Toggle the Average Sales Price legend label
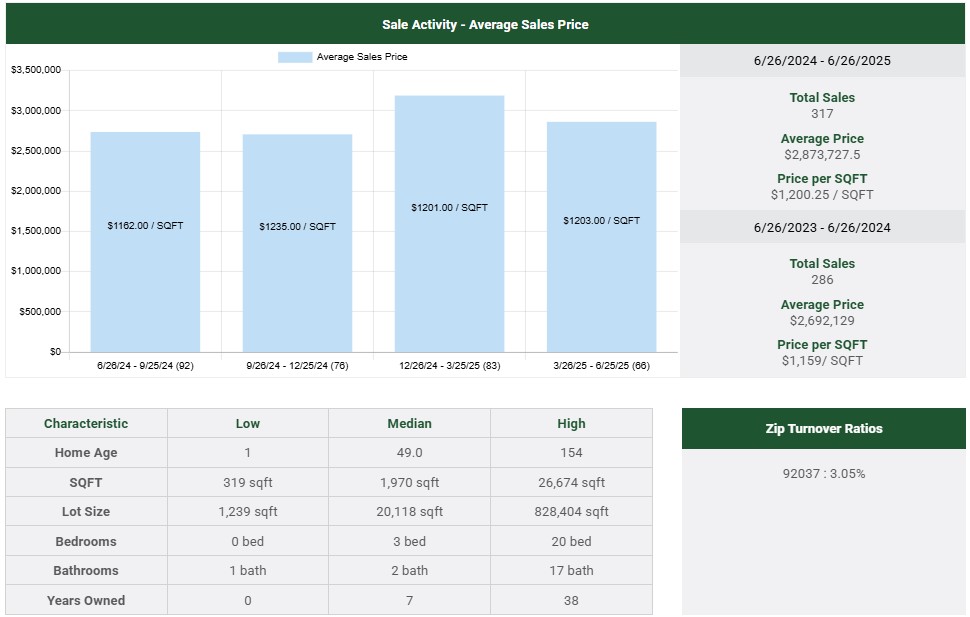This screenshot has width=970, height=617. [x=362, y=57]
